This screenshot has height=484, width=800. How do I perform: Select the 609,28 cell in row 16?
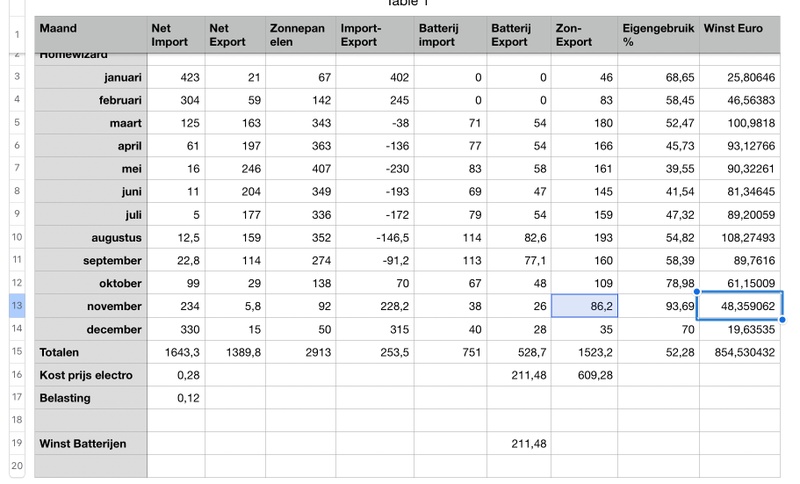pyautogui.click(x=584, y=375)
